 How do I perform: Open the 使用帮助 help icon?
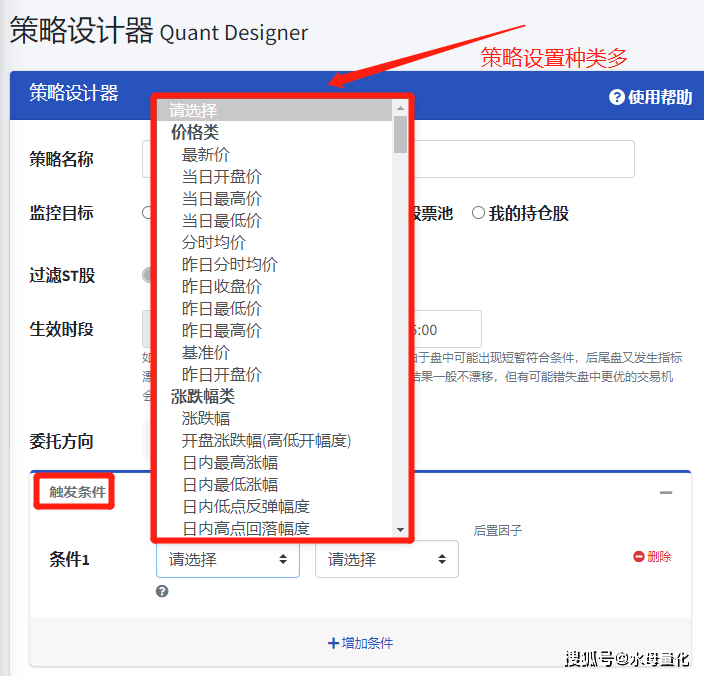click(616, 97)
